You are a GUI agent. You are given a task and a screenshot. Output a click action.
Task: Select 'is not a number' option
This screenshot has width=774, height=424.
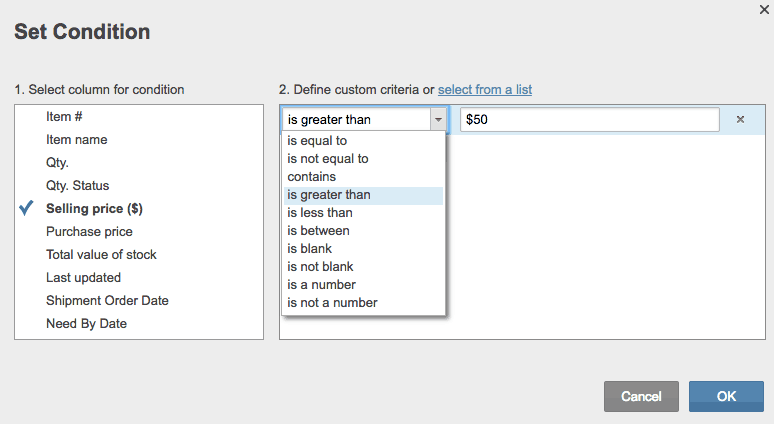point(332,303)
